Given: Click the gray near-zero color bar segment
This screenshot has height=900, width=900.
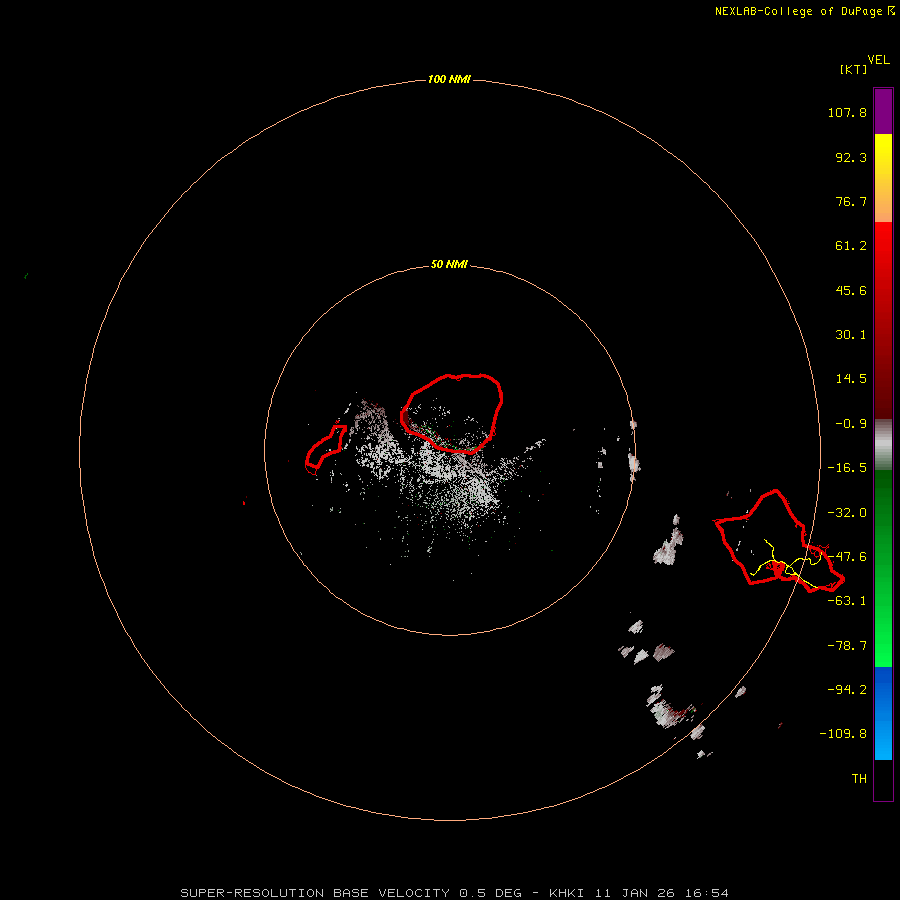Looking at the screenshot, I should click(x=883, y=445).
